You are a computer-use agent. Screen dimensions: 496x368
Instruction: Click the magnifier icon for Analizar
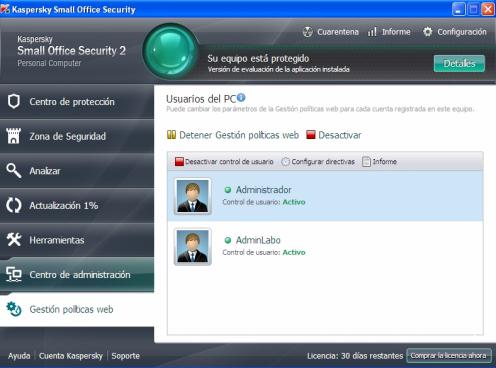[x=14, y=170]
